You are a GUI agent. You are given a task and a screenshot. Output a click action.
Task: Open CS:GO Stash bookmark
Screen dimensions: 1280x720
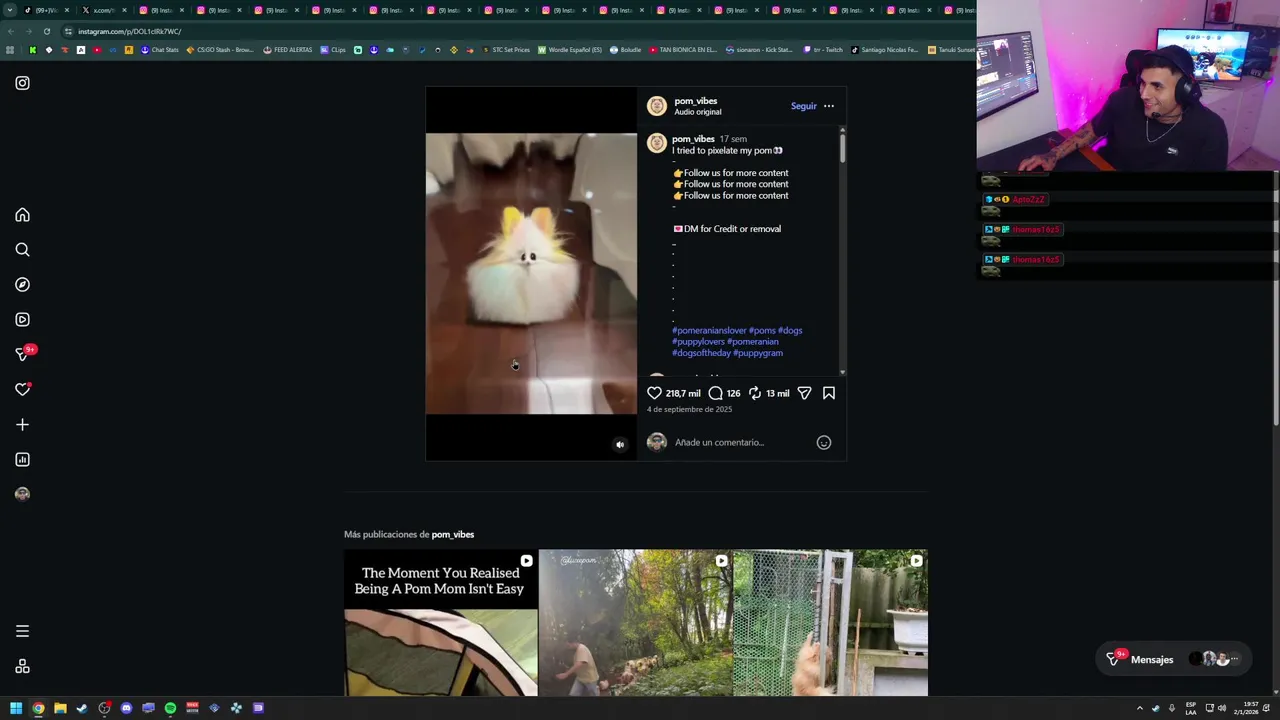click(220, 50)
